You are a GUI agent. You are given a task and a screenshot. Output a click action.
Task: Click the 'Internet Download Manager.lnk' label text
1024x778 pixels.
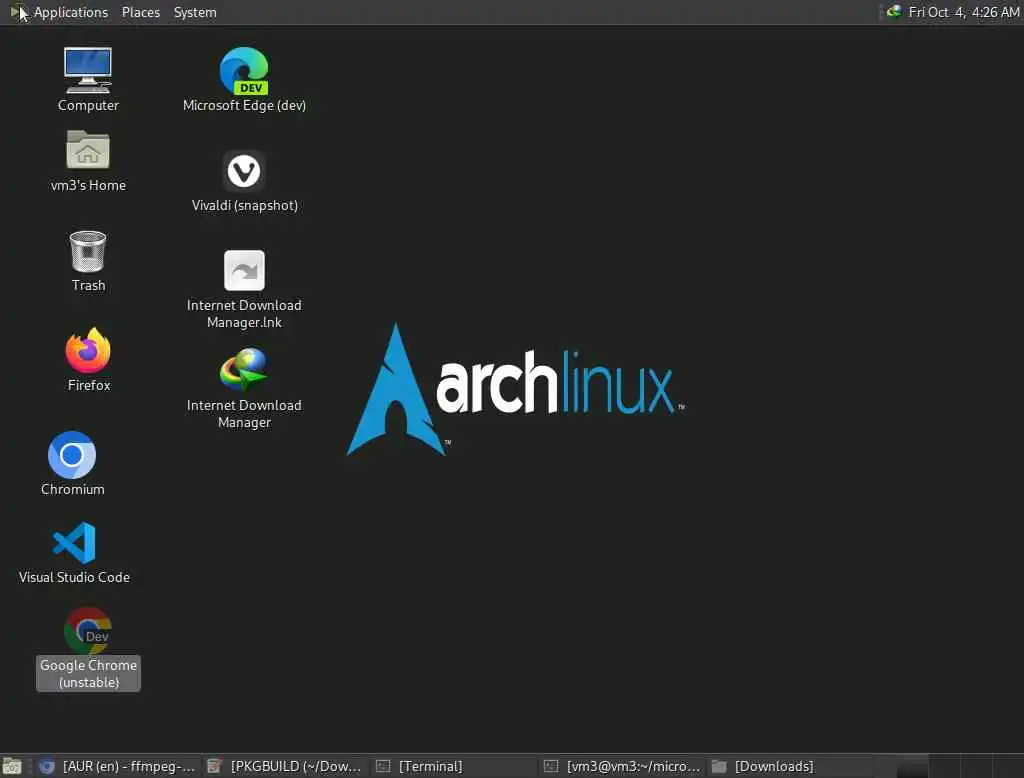click(244, 314)
